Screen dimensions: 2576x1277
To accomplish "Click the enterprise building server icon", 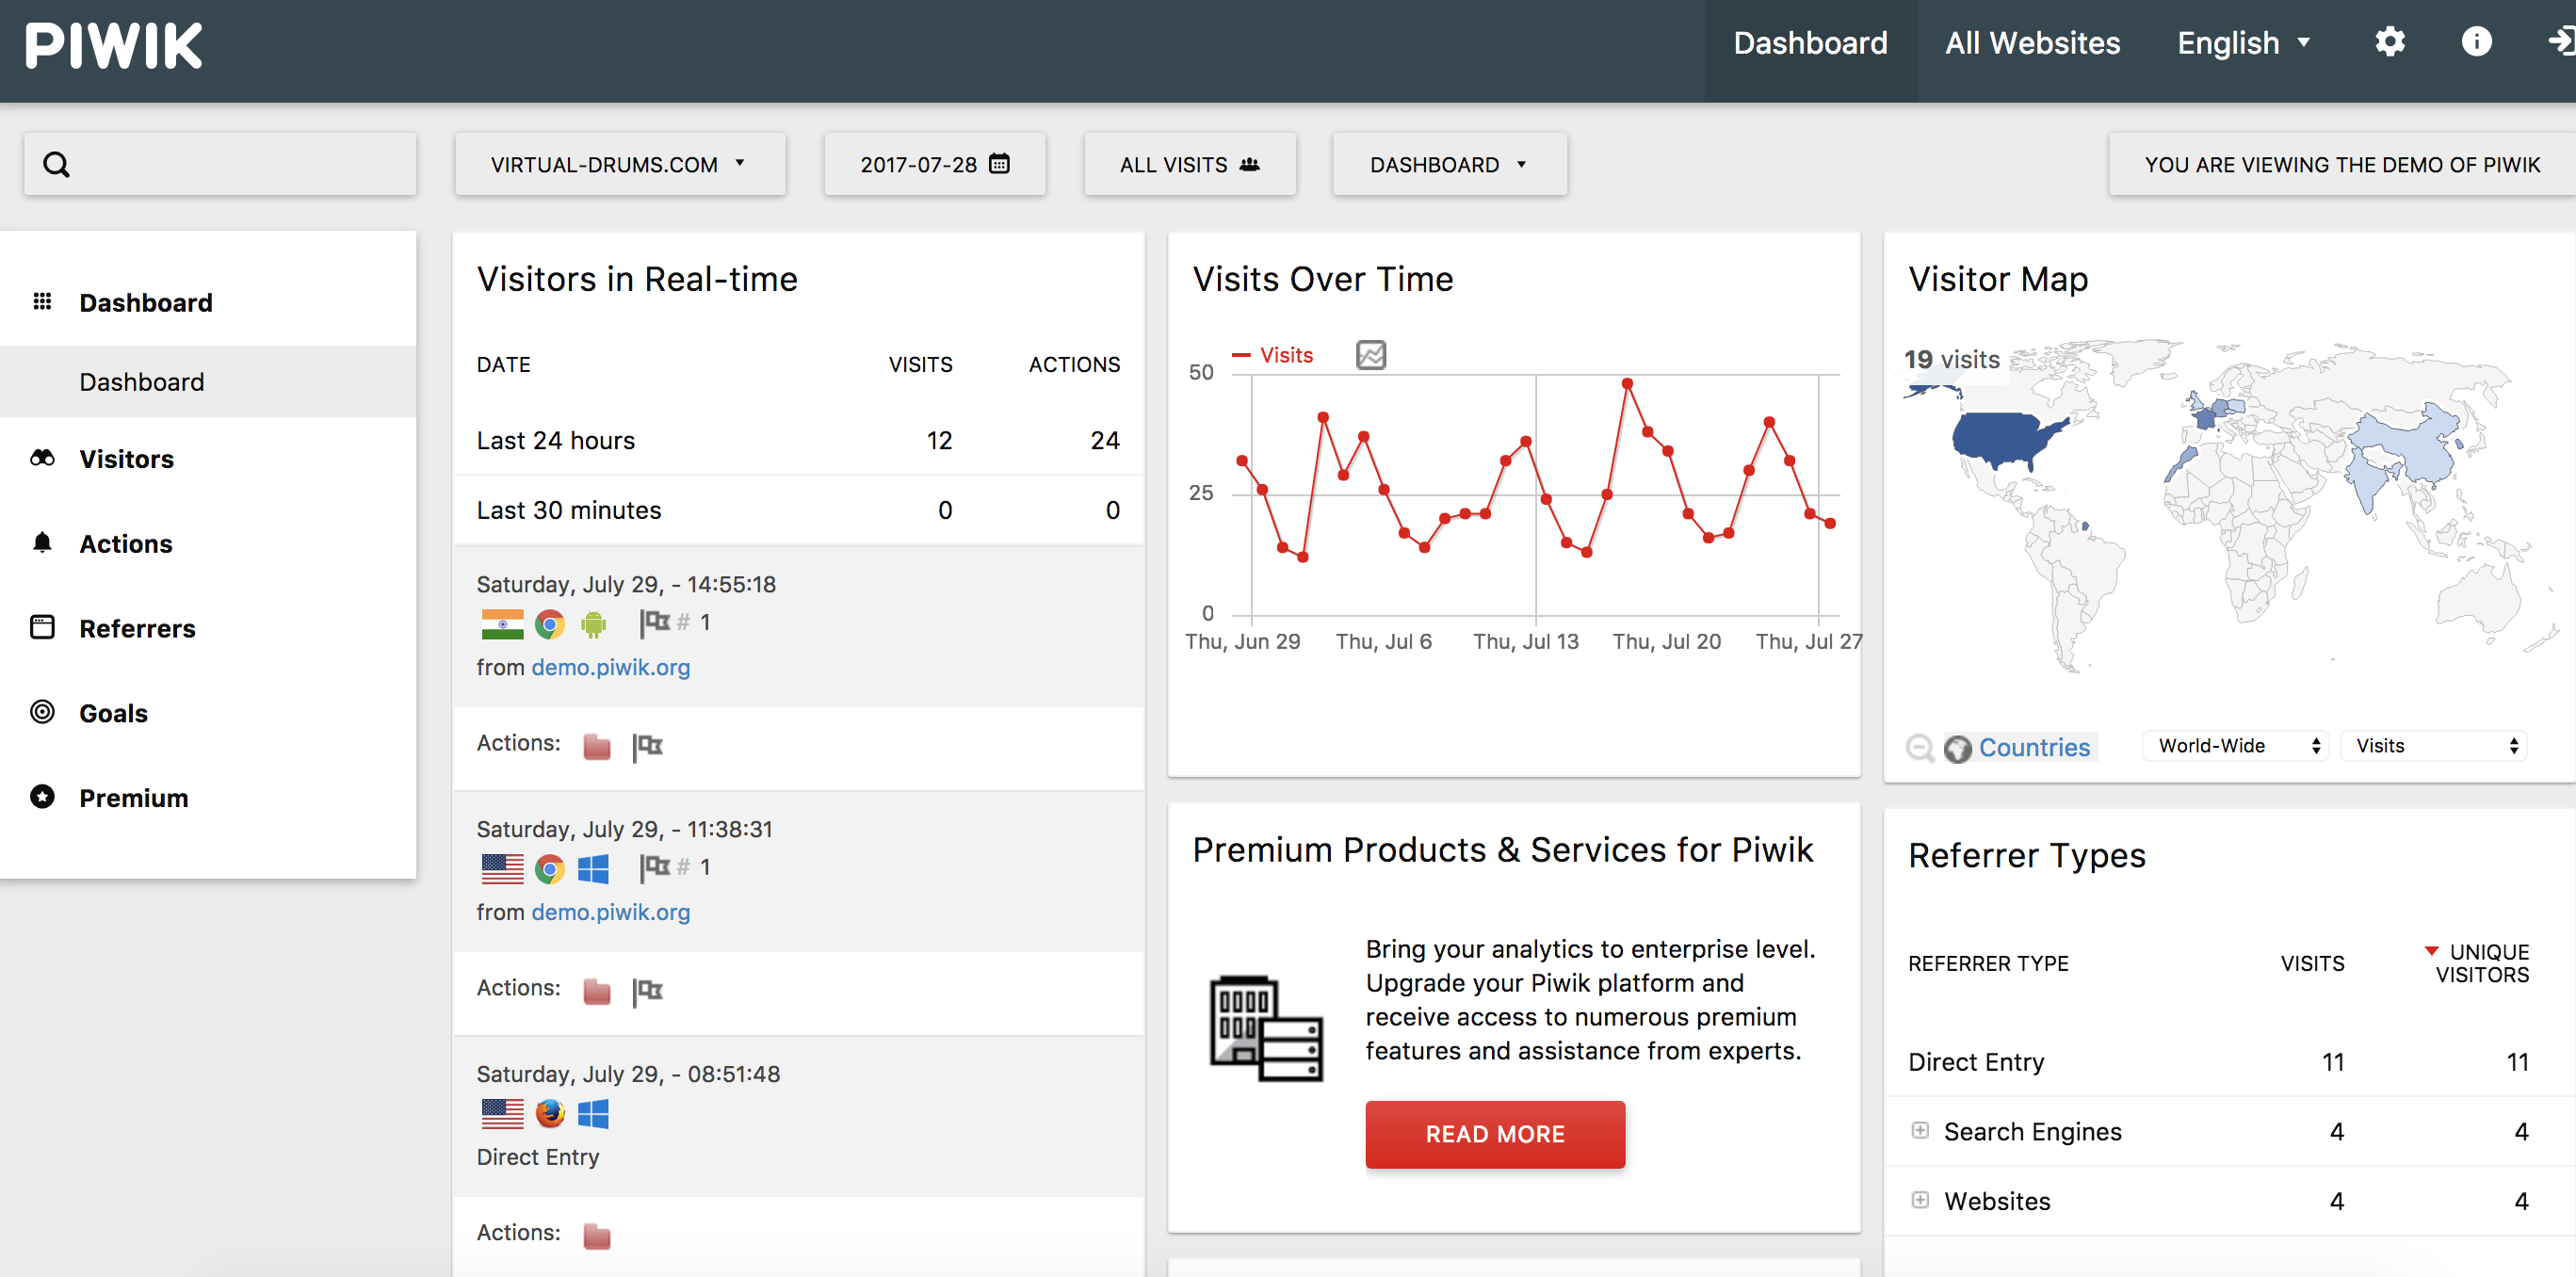I will pyautogui.click(x=1267, y=1028).
